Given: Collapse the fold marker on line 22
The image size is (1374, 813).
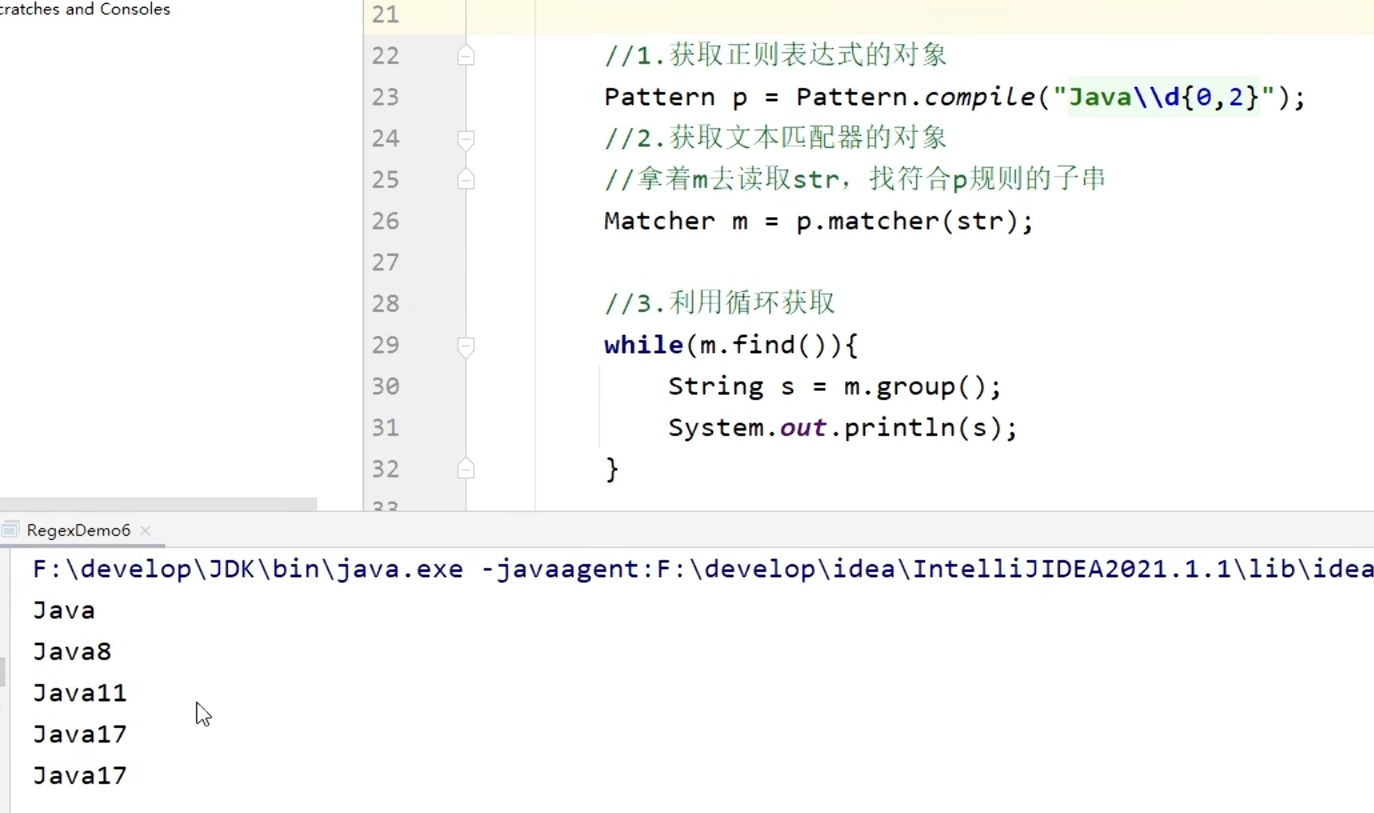Looking at the screenshot, I should tap(466, 56).
